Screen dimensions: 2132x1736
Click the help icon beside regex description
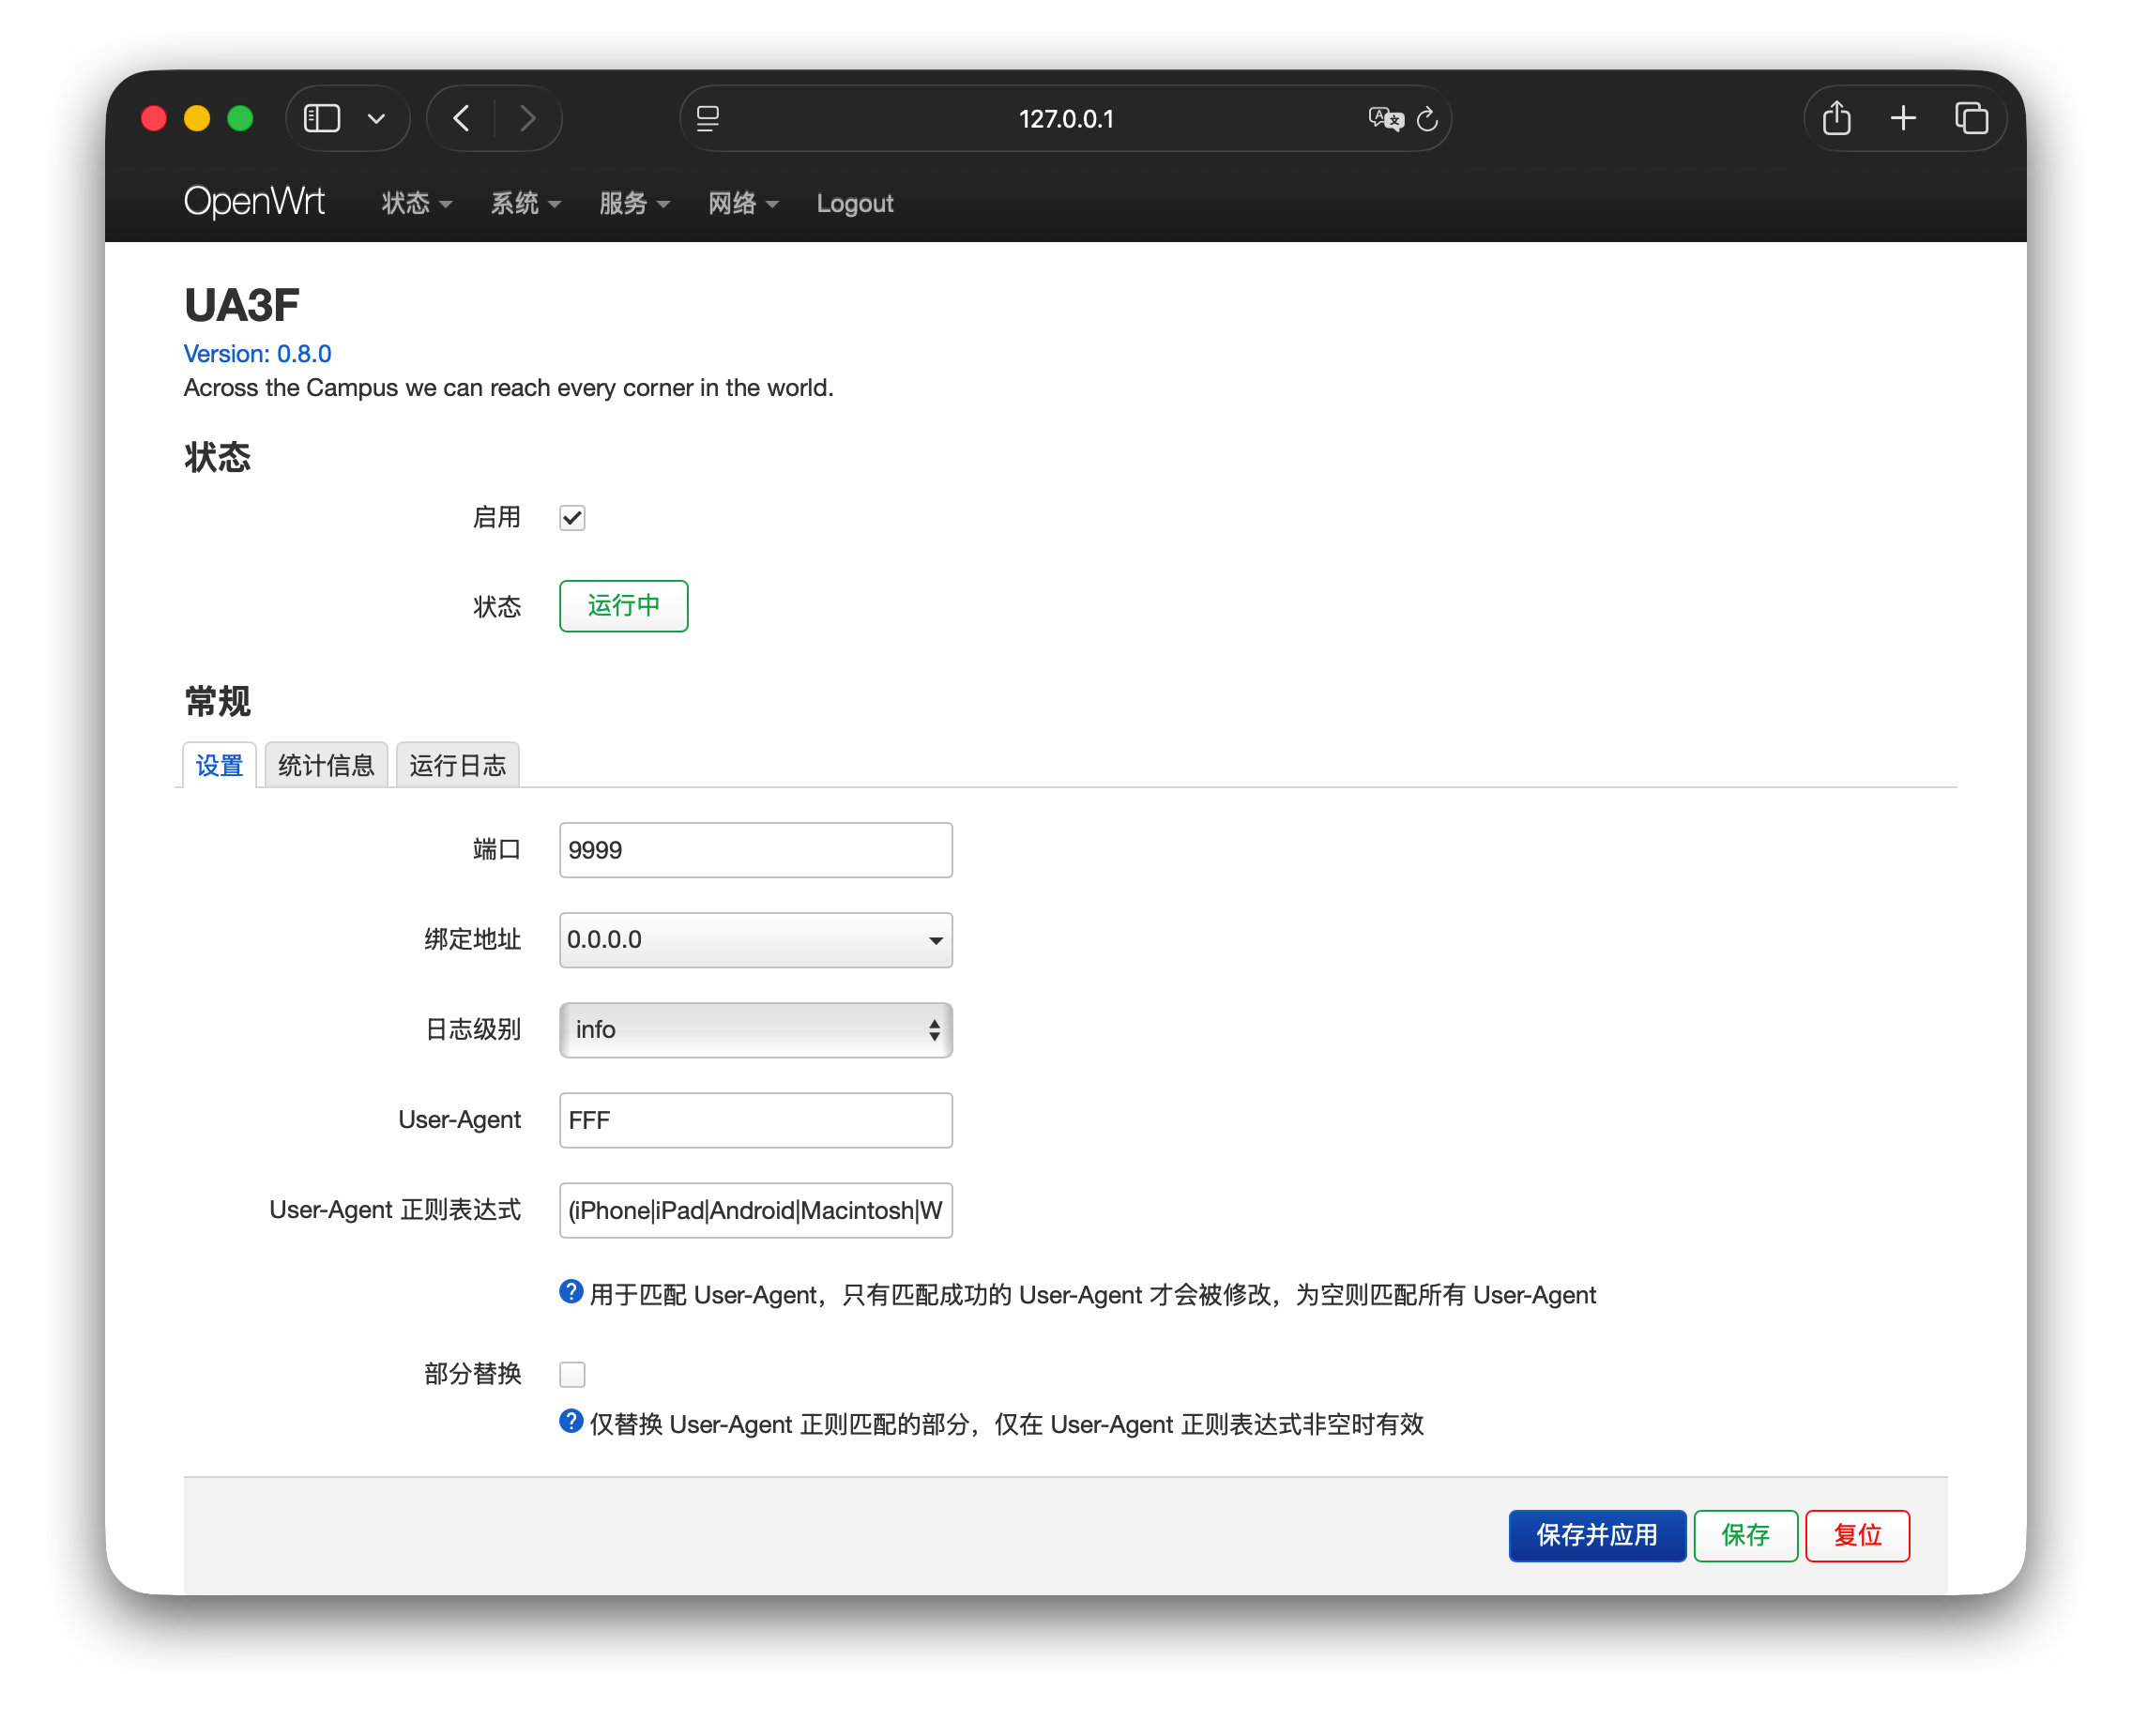[x=571, y=1292]
